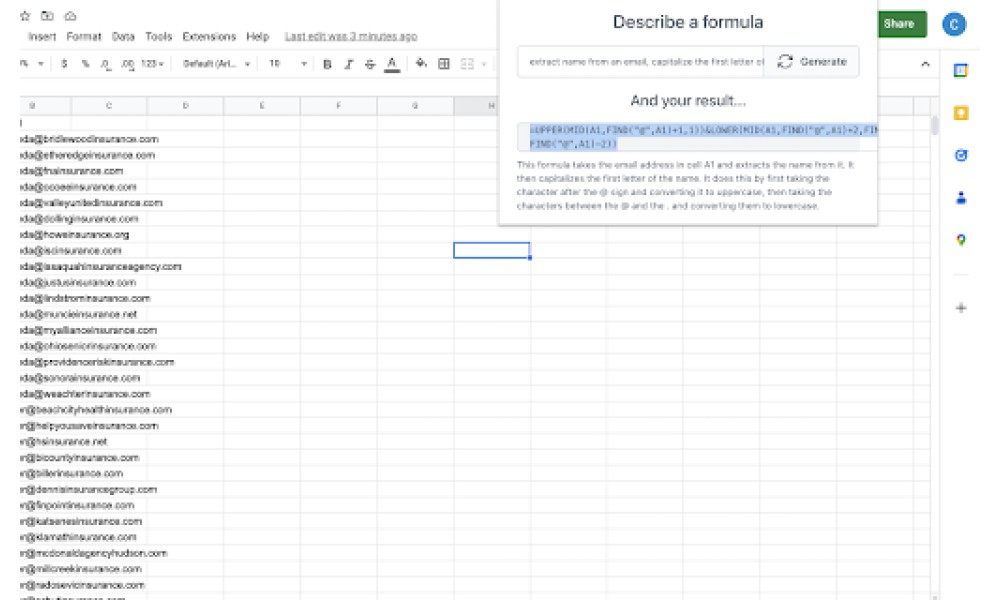Select column E header
1000x600 pixels.
262,106
